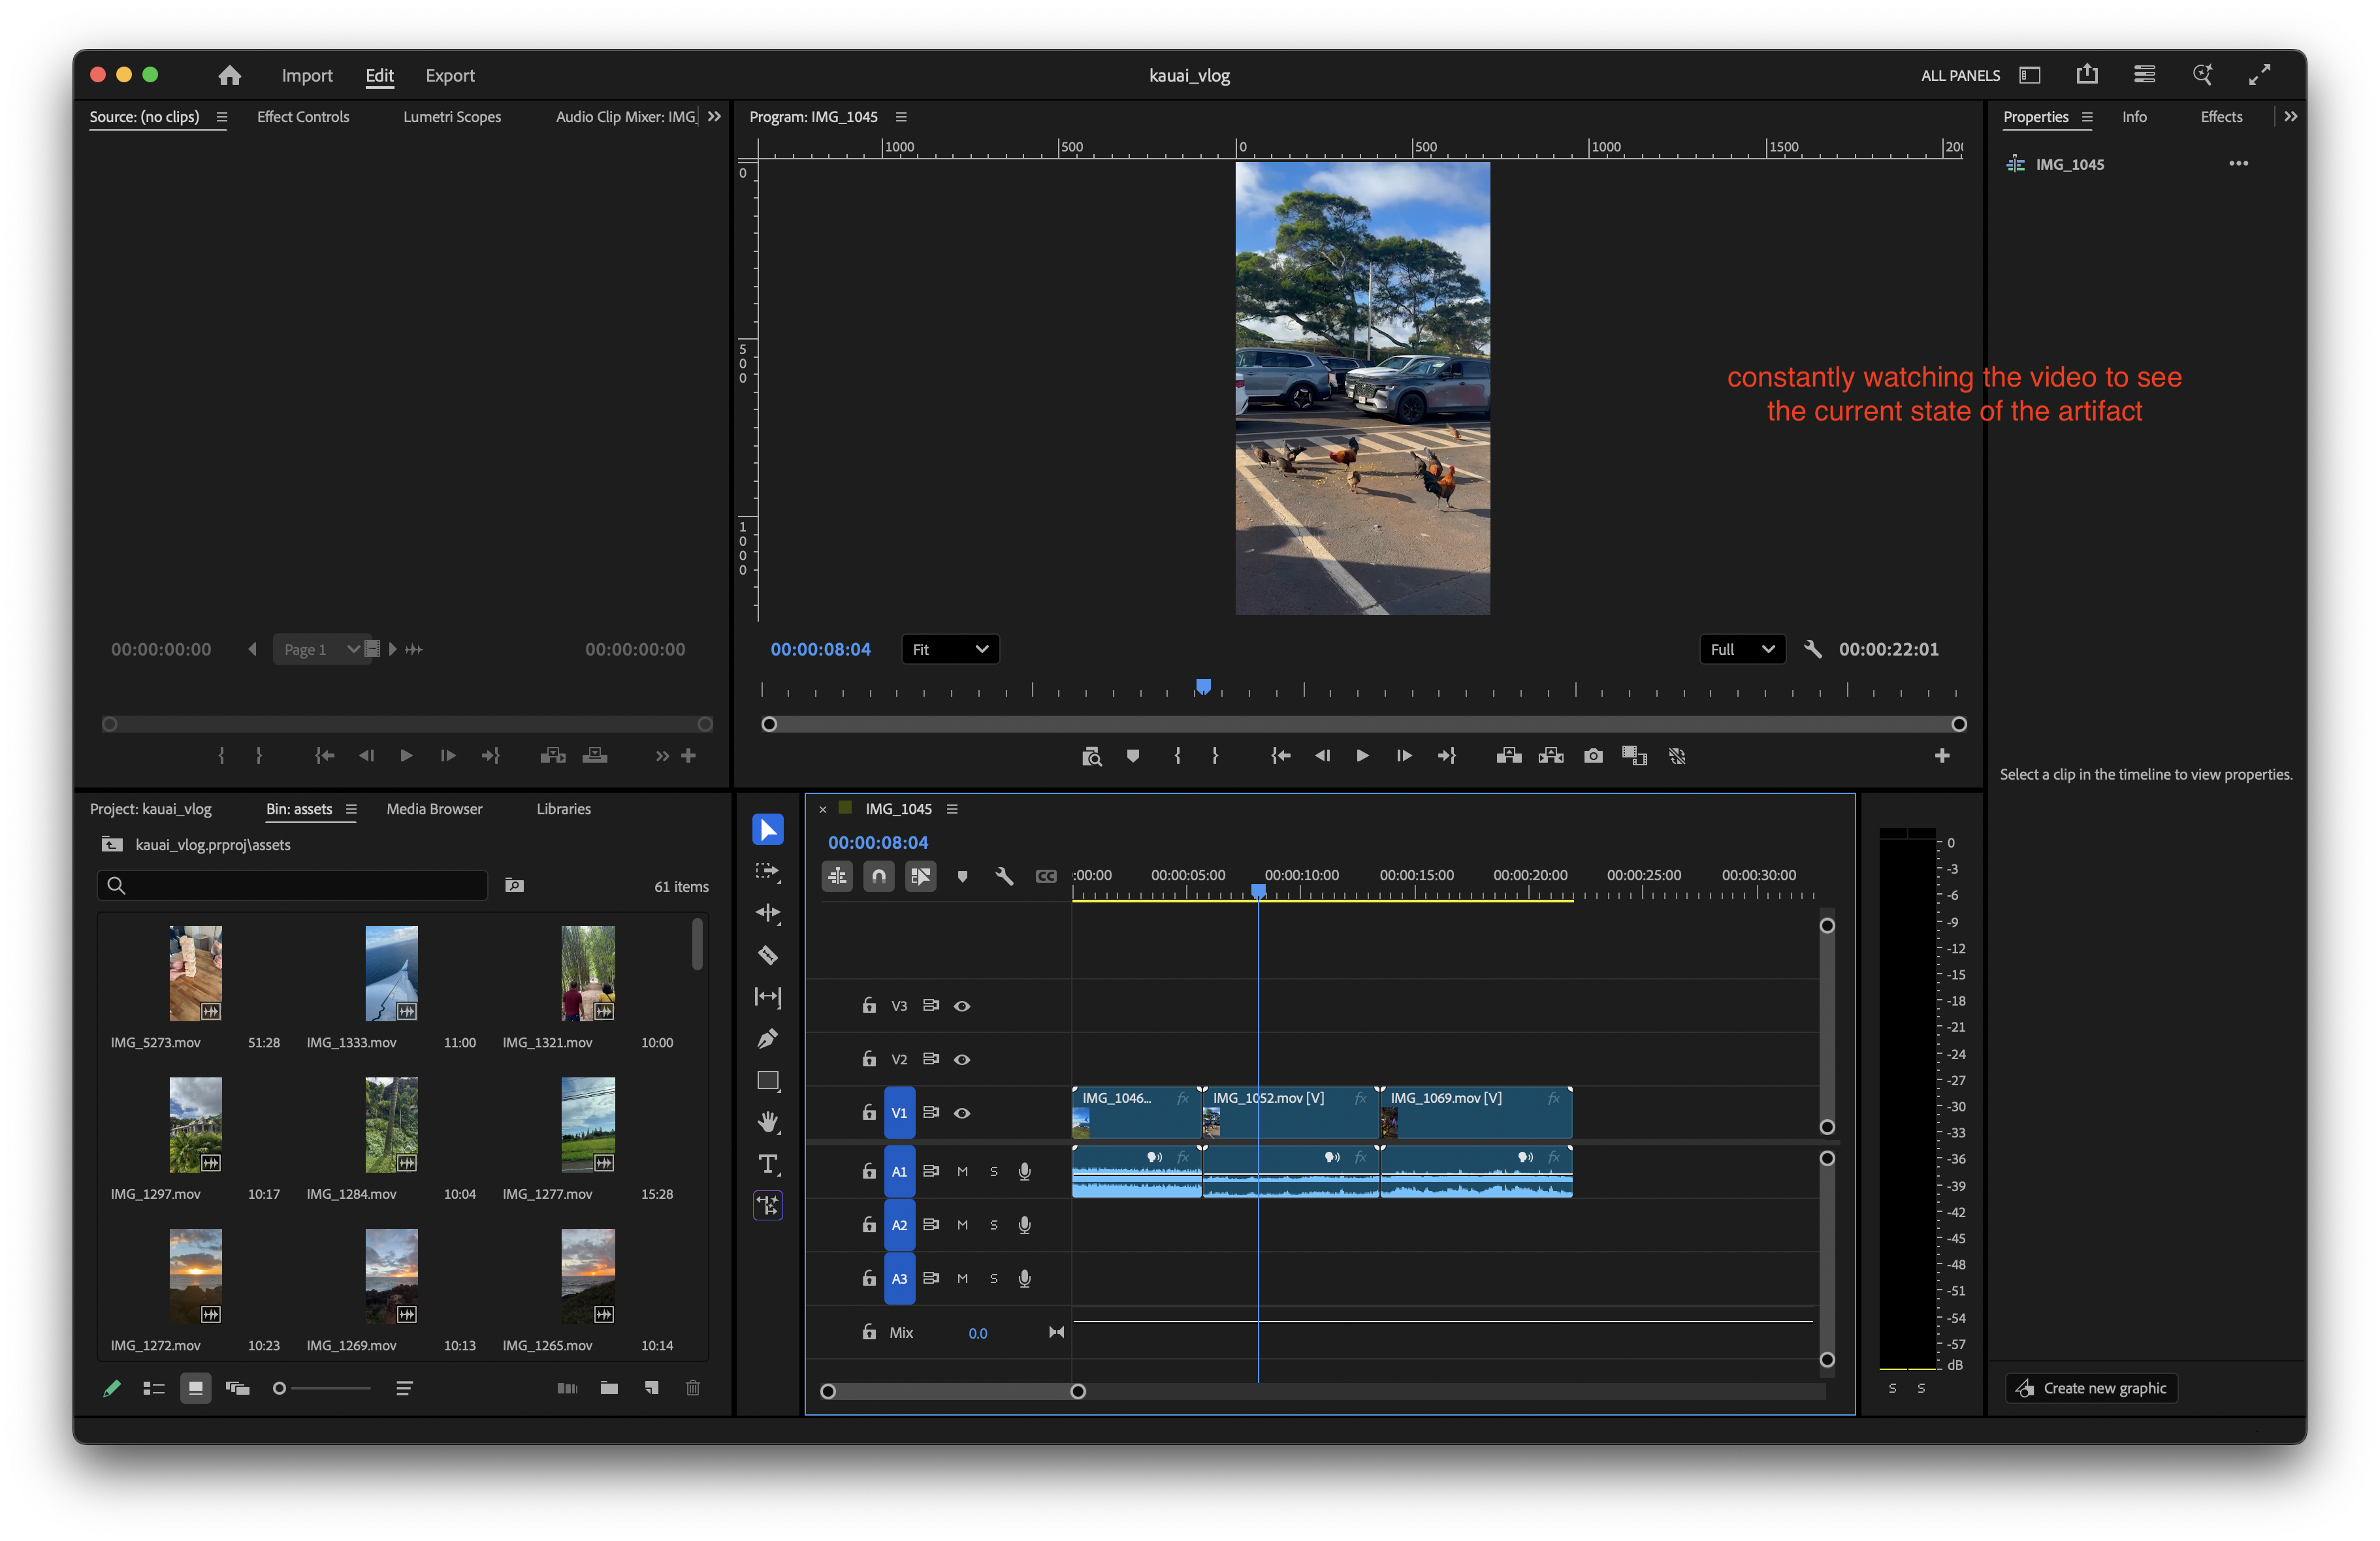Select the Ripple Edit tool
This screenshot has width=2380, height=1541.
tap(767, 913)
